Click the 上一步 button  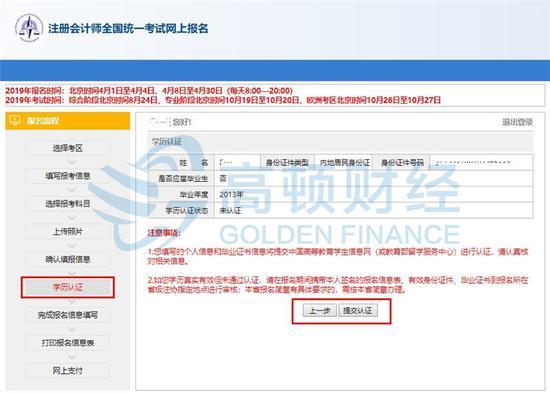coord(320,311)
